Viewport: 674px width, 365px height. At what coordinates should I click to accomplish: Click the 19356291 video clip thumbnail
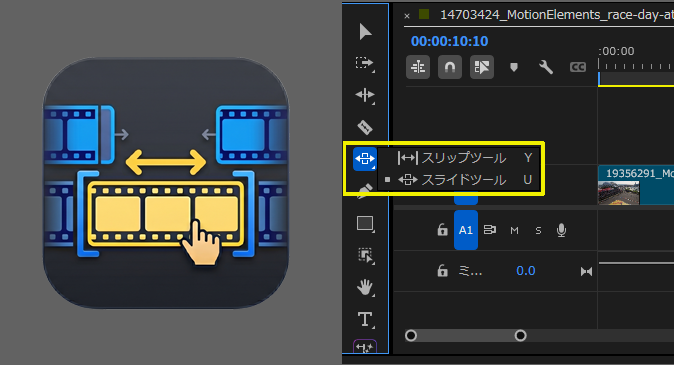coord(619,192)
